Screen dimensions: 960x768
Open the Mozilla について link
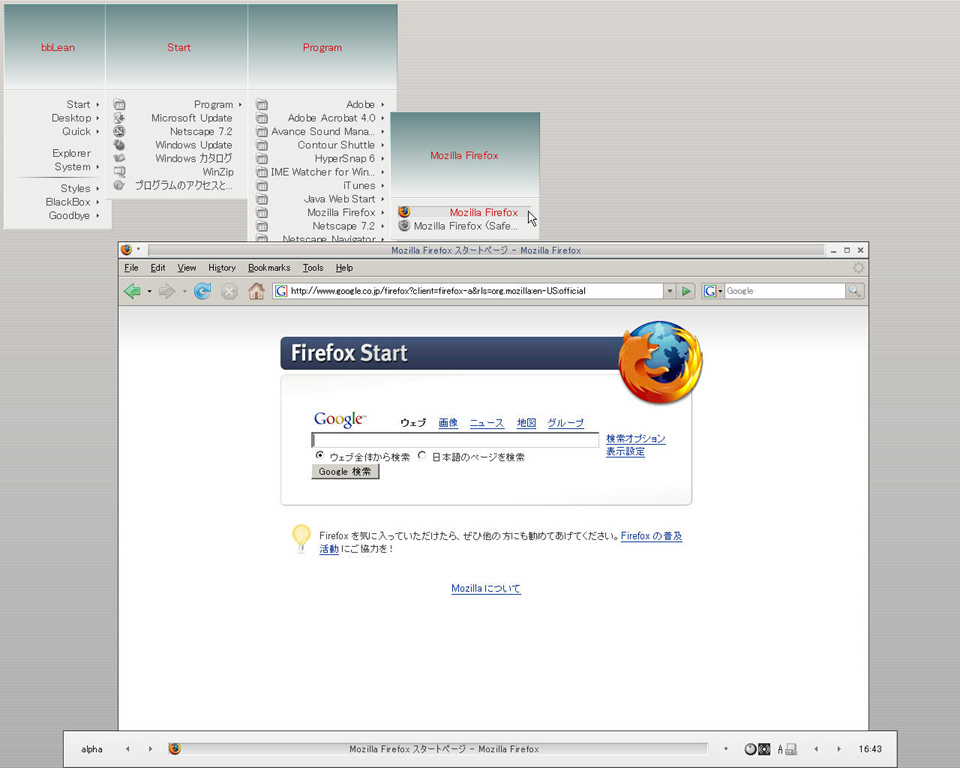coord(486,589)
